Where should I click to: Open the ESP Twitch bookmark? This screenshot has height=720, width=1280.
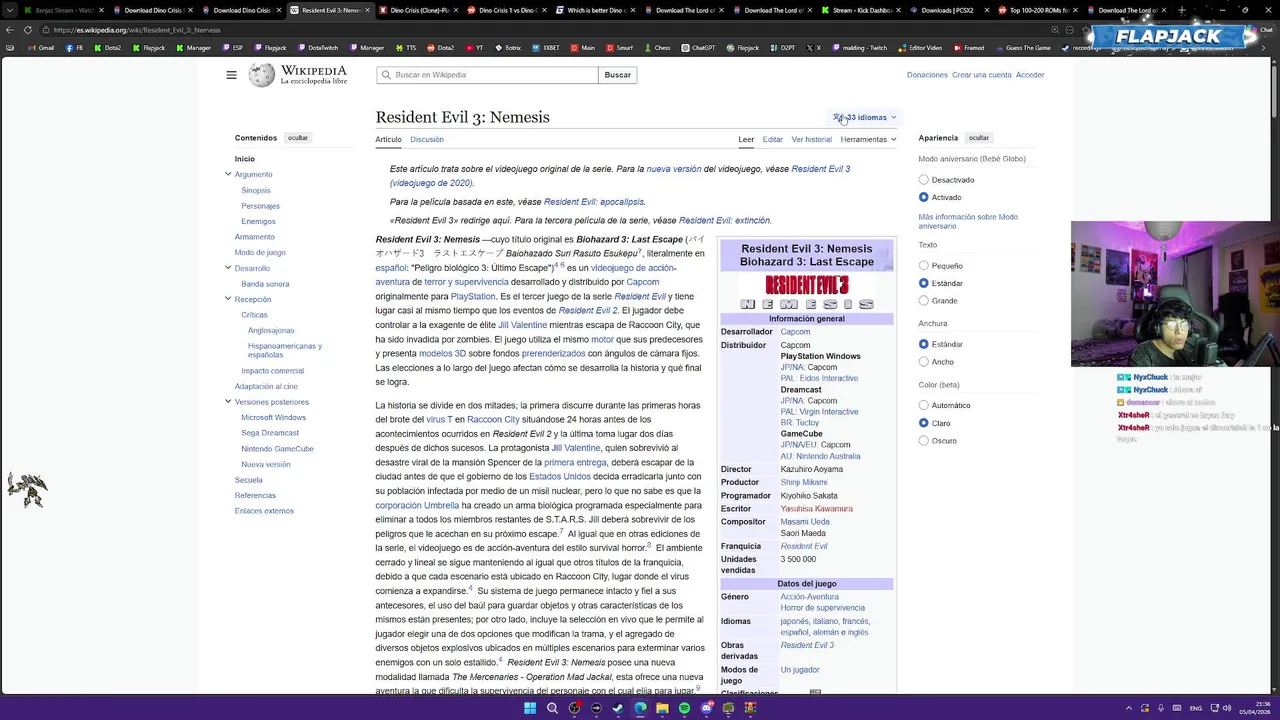pyautogui.click(x=232, y=48)
